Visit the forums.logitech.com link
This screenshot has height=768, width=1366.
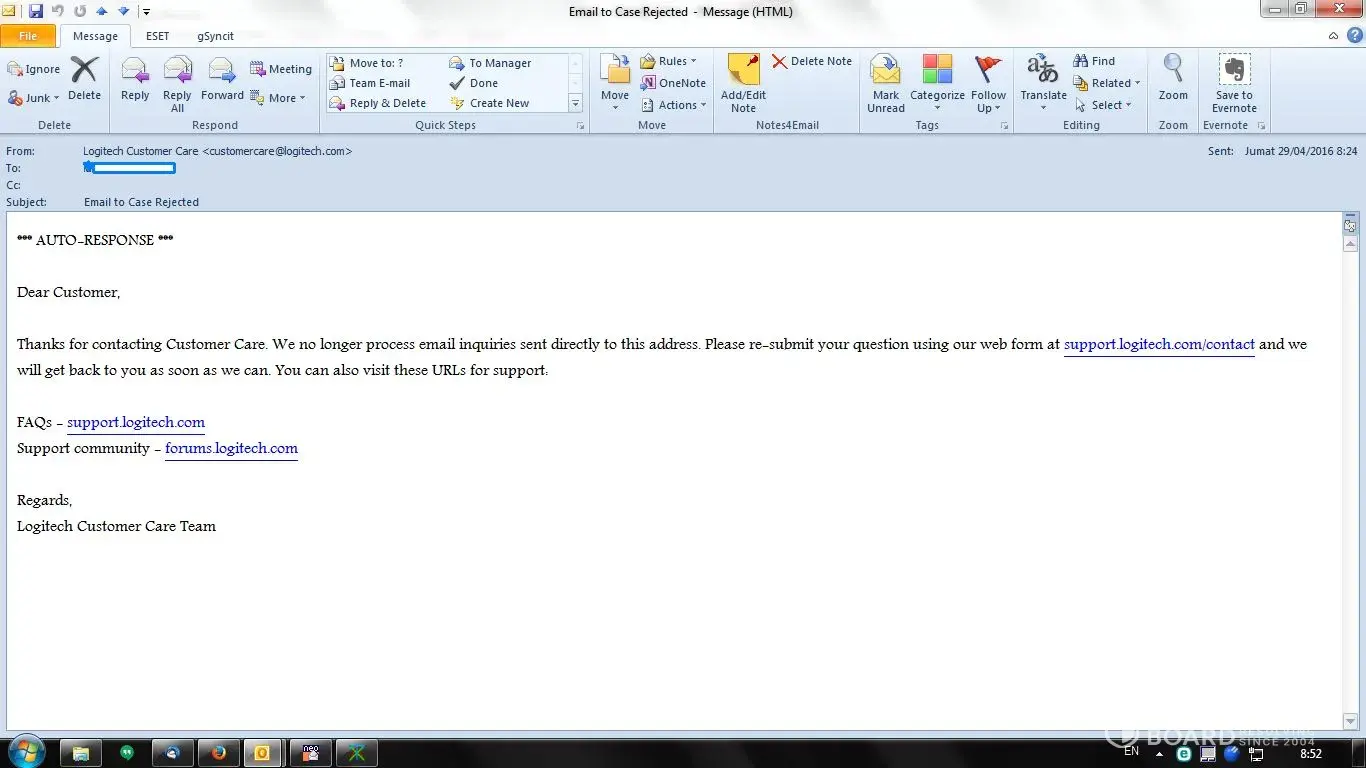[231, 448]
